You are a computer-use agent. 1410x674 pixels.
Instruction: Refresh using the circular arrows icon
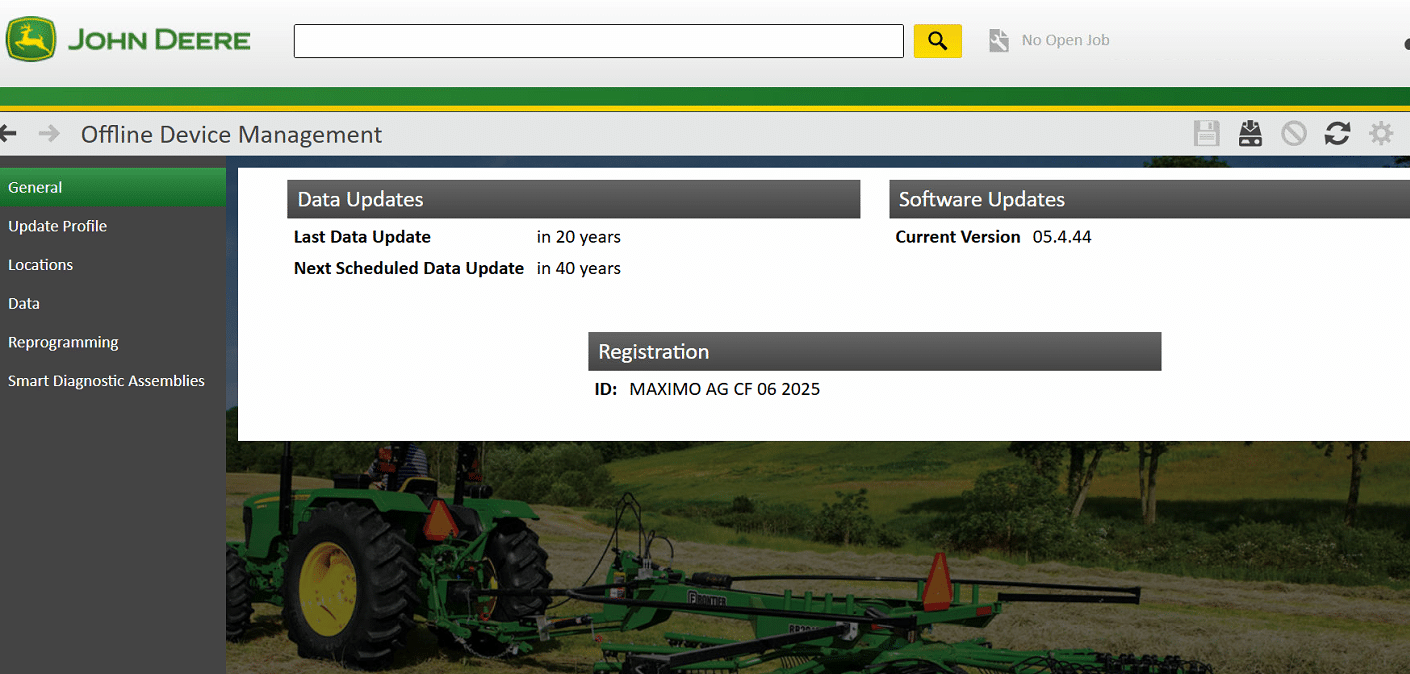tap(1337, 133)
